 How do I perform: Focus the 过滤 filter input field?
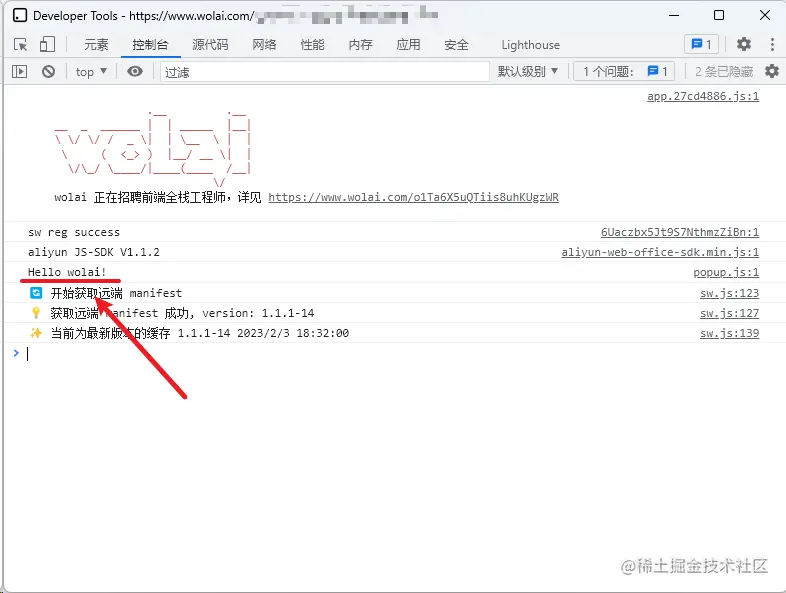click(x=325, y=72)
